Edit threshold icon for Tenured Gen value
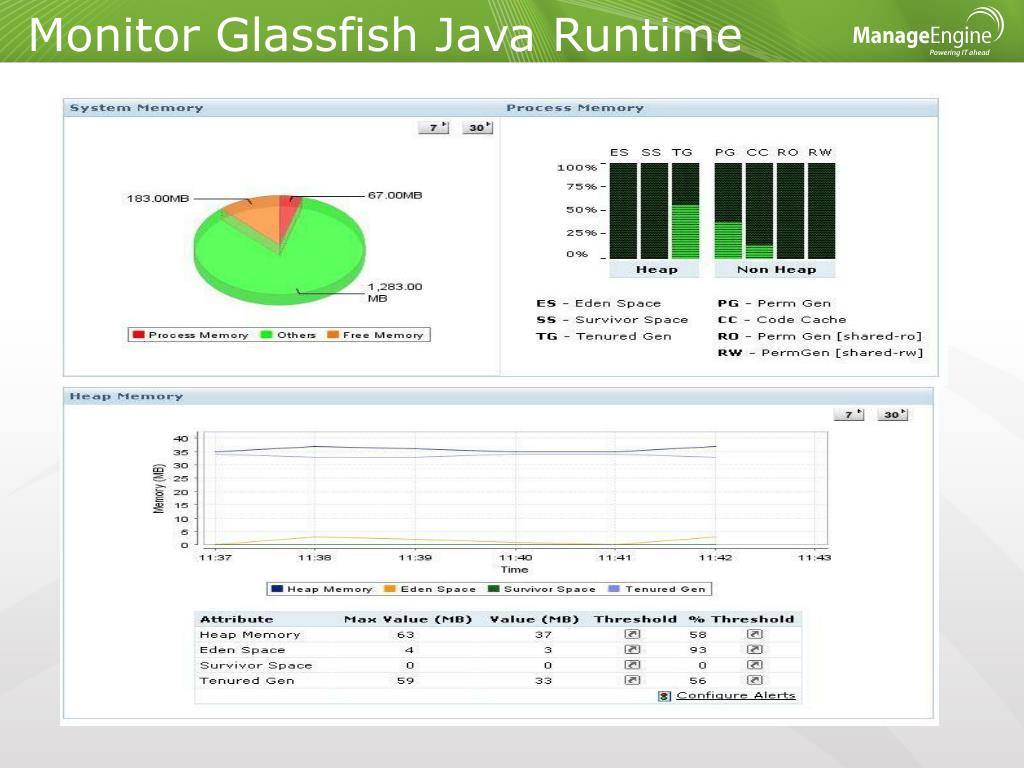 pos(632,680)
